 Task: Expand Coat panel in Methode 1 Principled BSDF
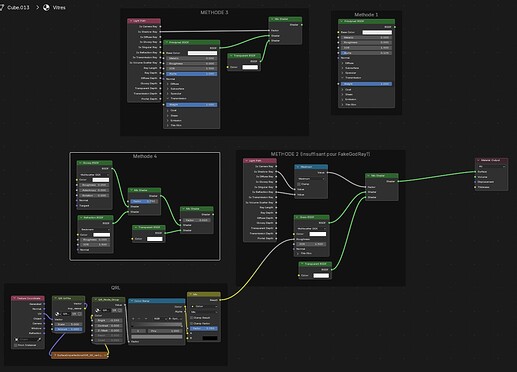(342, 89)
